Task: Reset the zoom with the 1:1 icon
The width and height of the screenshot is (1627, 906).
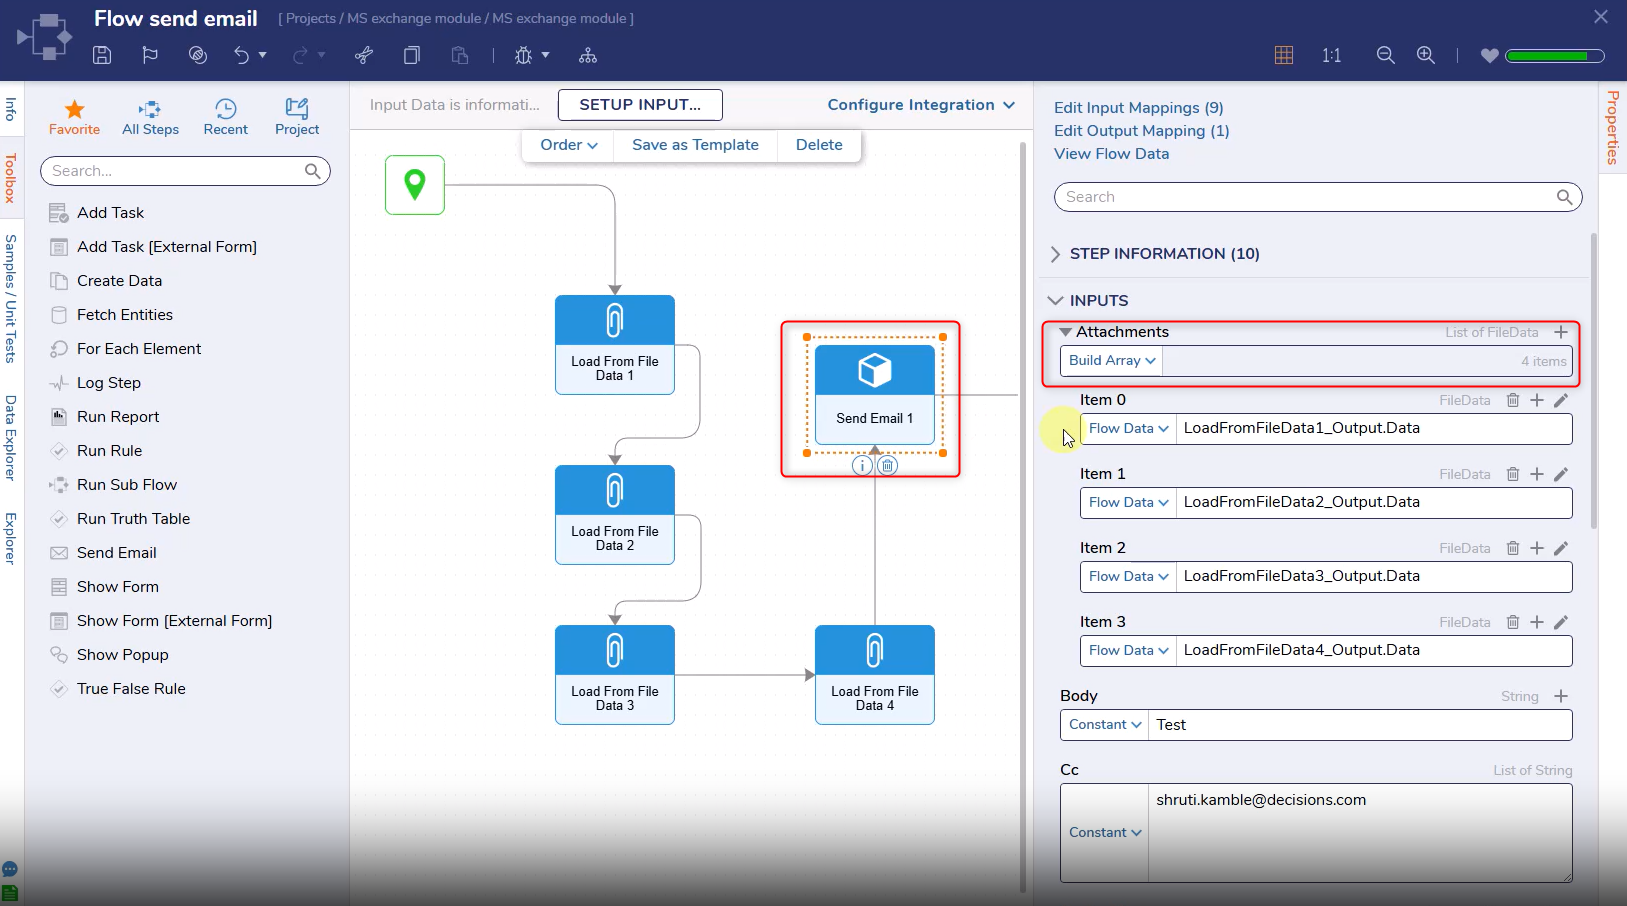Action: [x=1332, y=55]
